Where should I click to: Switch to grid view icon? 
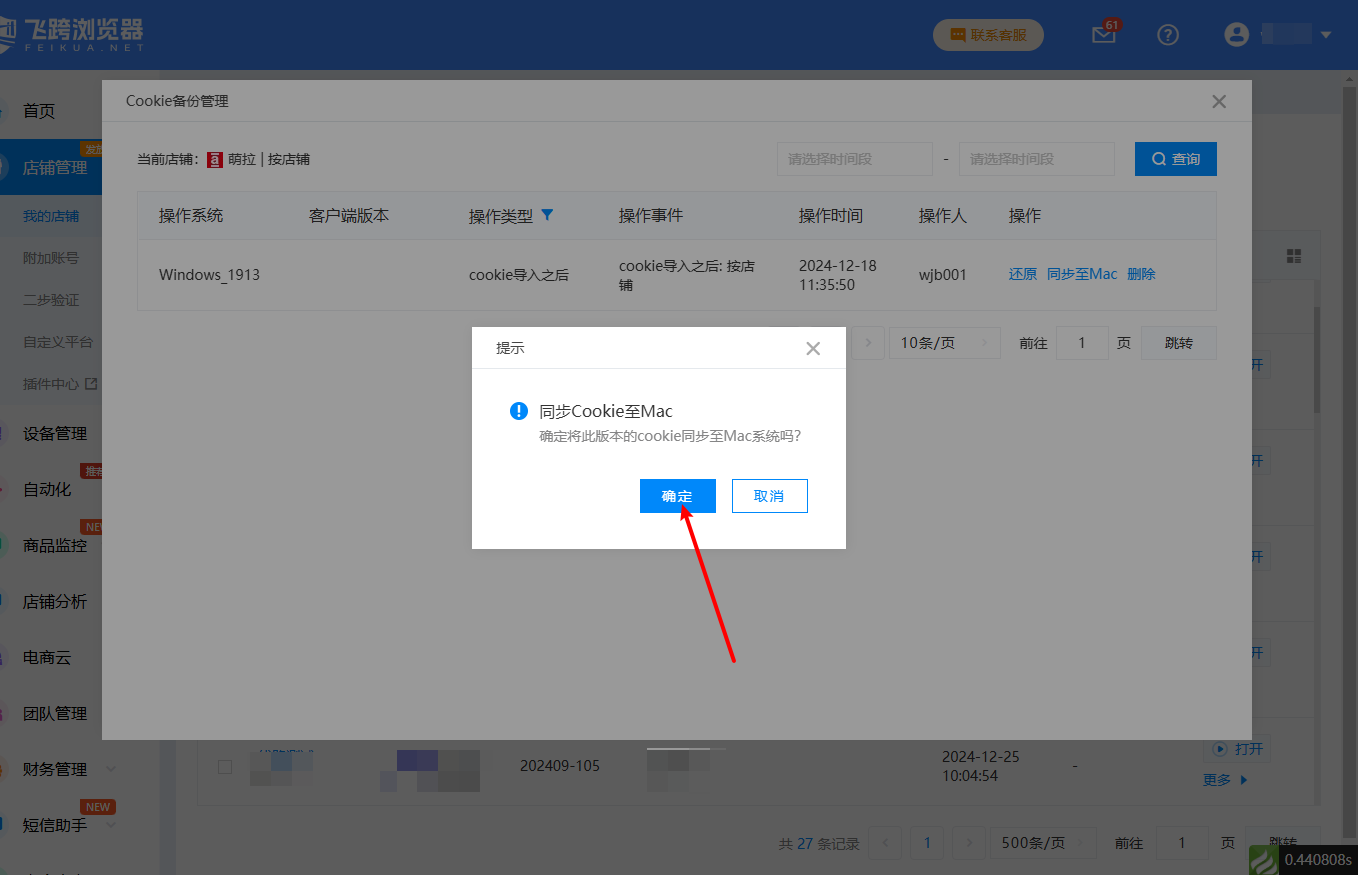pyautogui.click(x=1294, y=256)
